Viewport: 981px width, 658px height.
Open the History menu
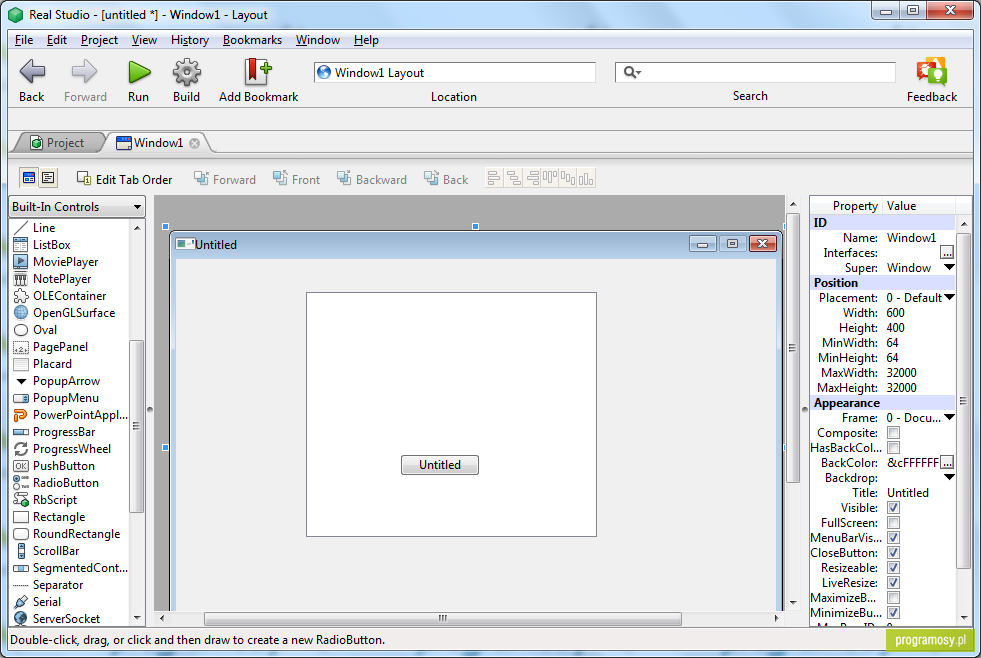pyautogui.click(x=190, y=40)
